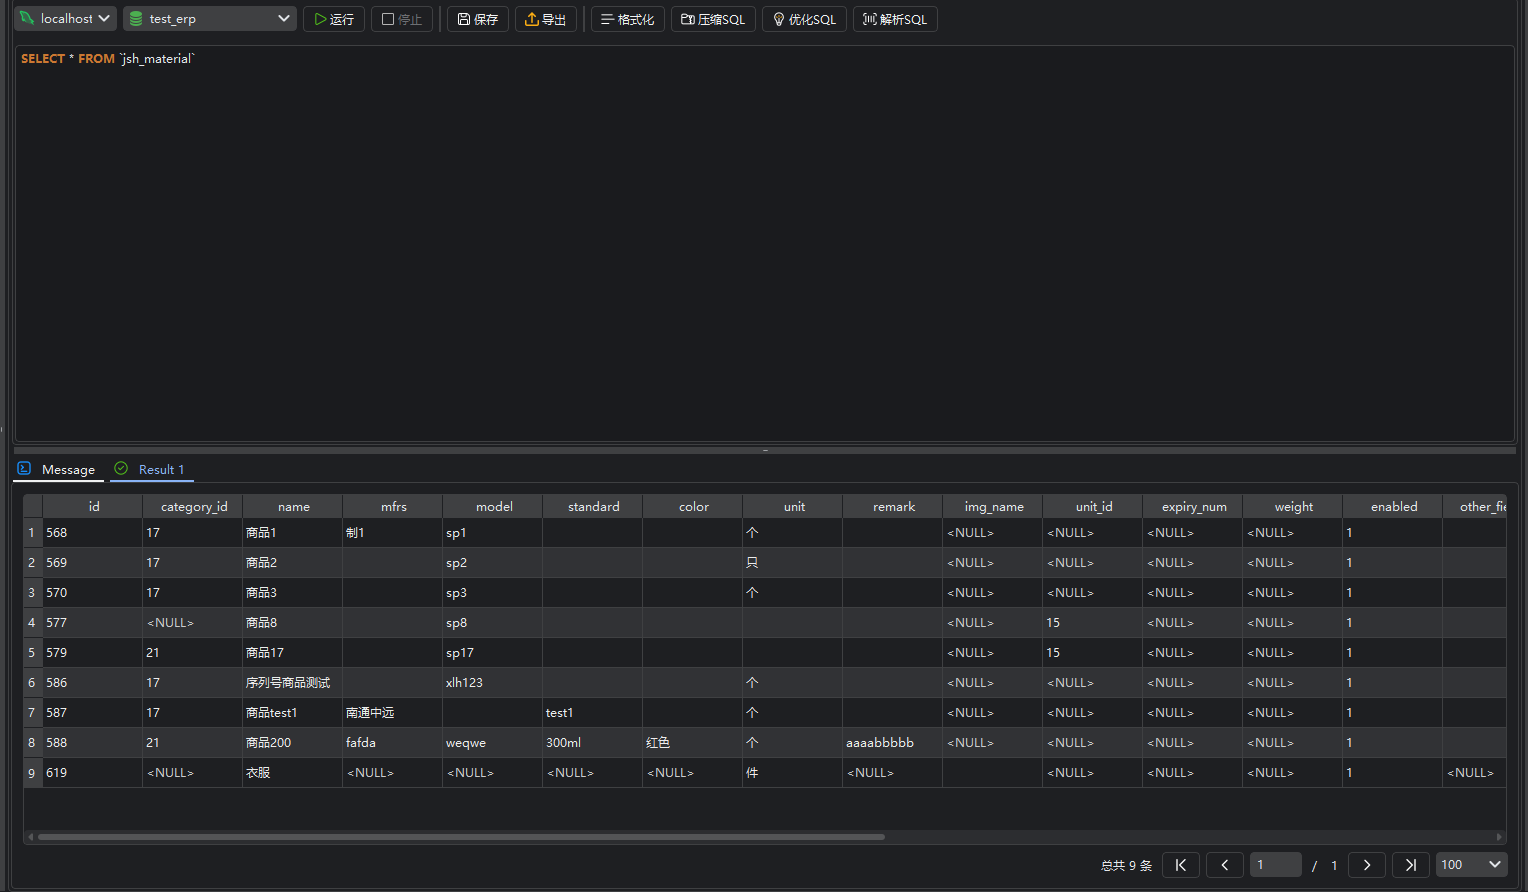The image size is (1528, 892).
Task: Select the unit_id column header
Action: pyautogui.click(x=1093, y=506)
